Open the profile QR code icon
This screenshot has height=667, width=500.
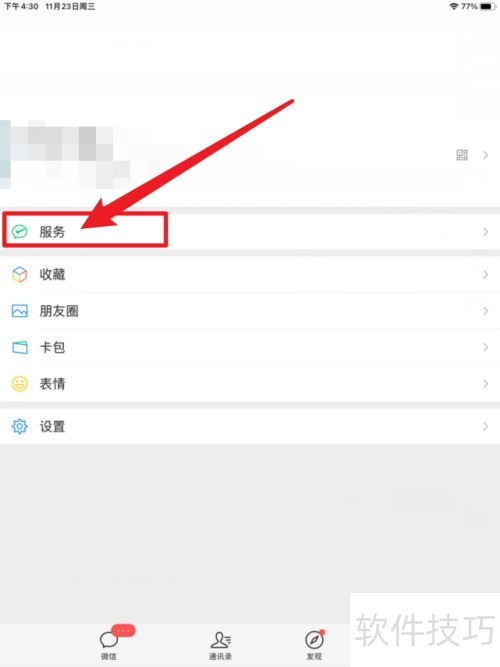tap(462, 155)
